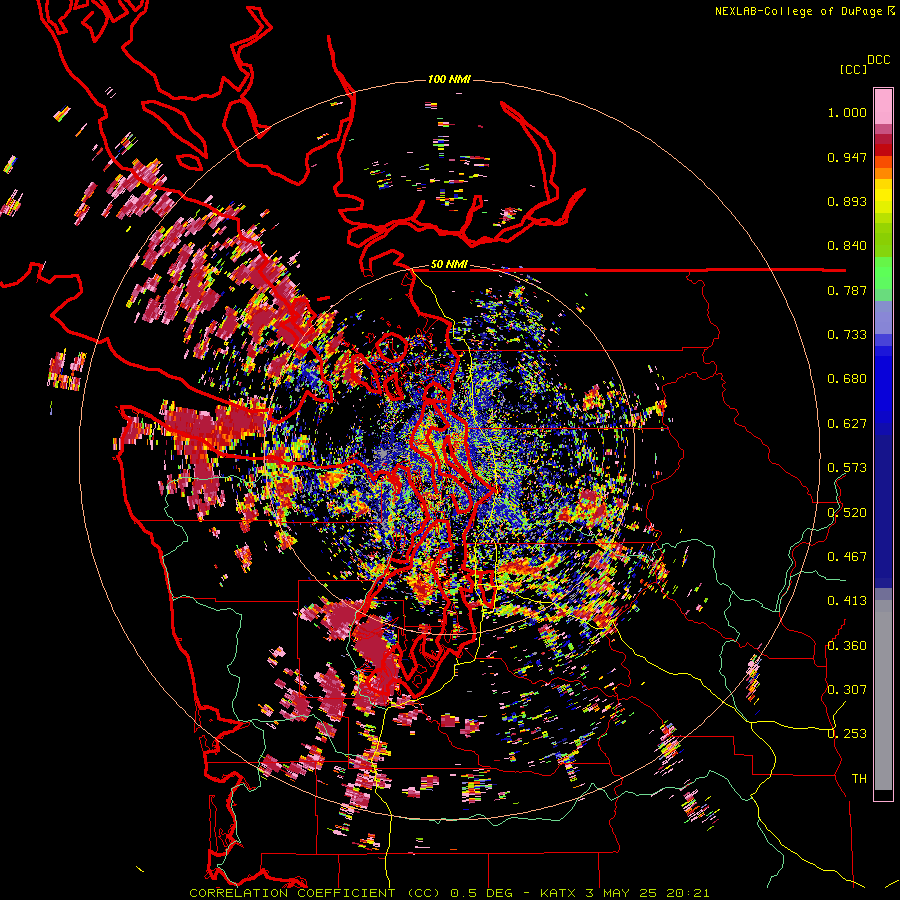
Task: Select the 0.520 color scale value
Action: [x=847, y=513]
